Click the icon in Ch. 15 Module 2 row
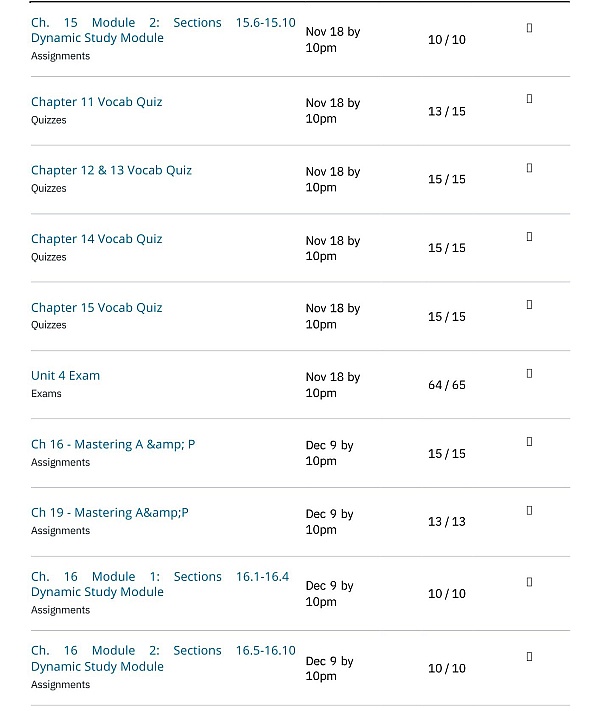 pyautogui.click(x=529, y=27)
